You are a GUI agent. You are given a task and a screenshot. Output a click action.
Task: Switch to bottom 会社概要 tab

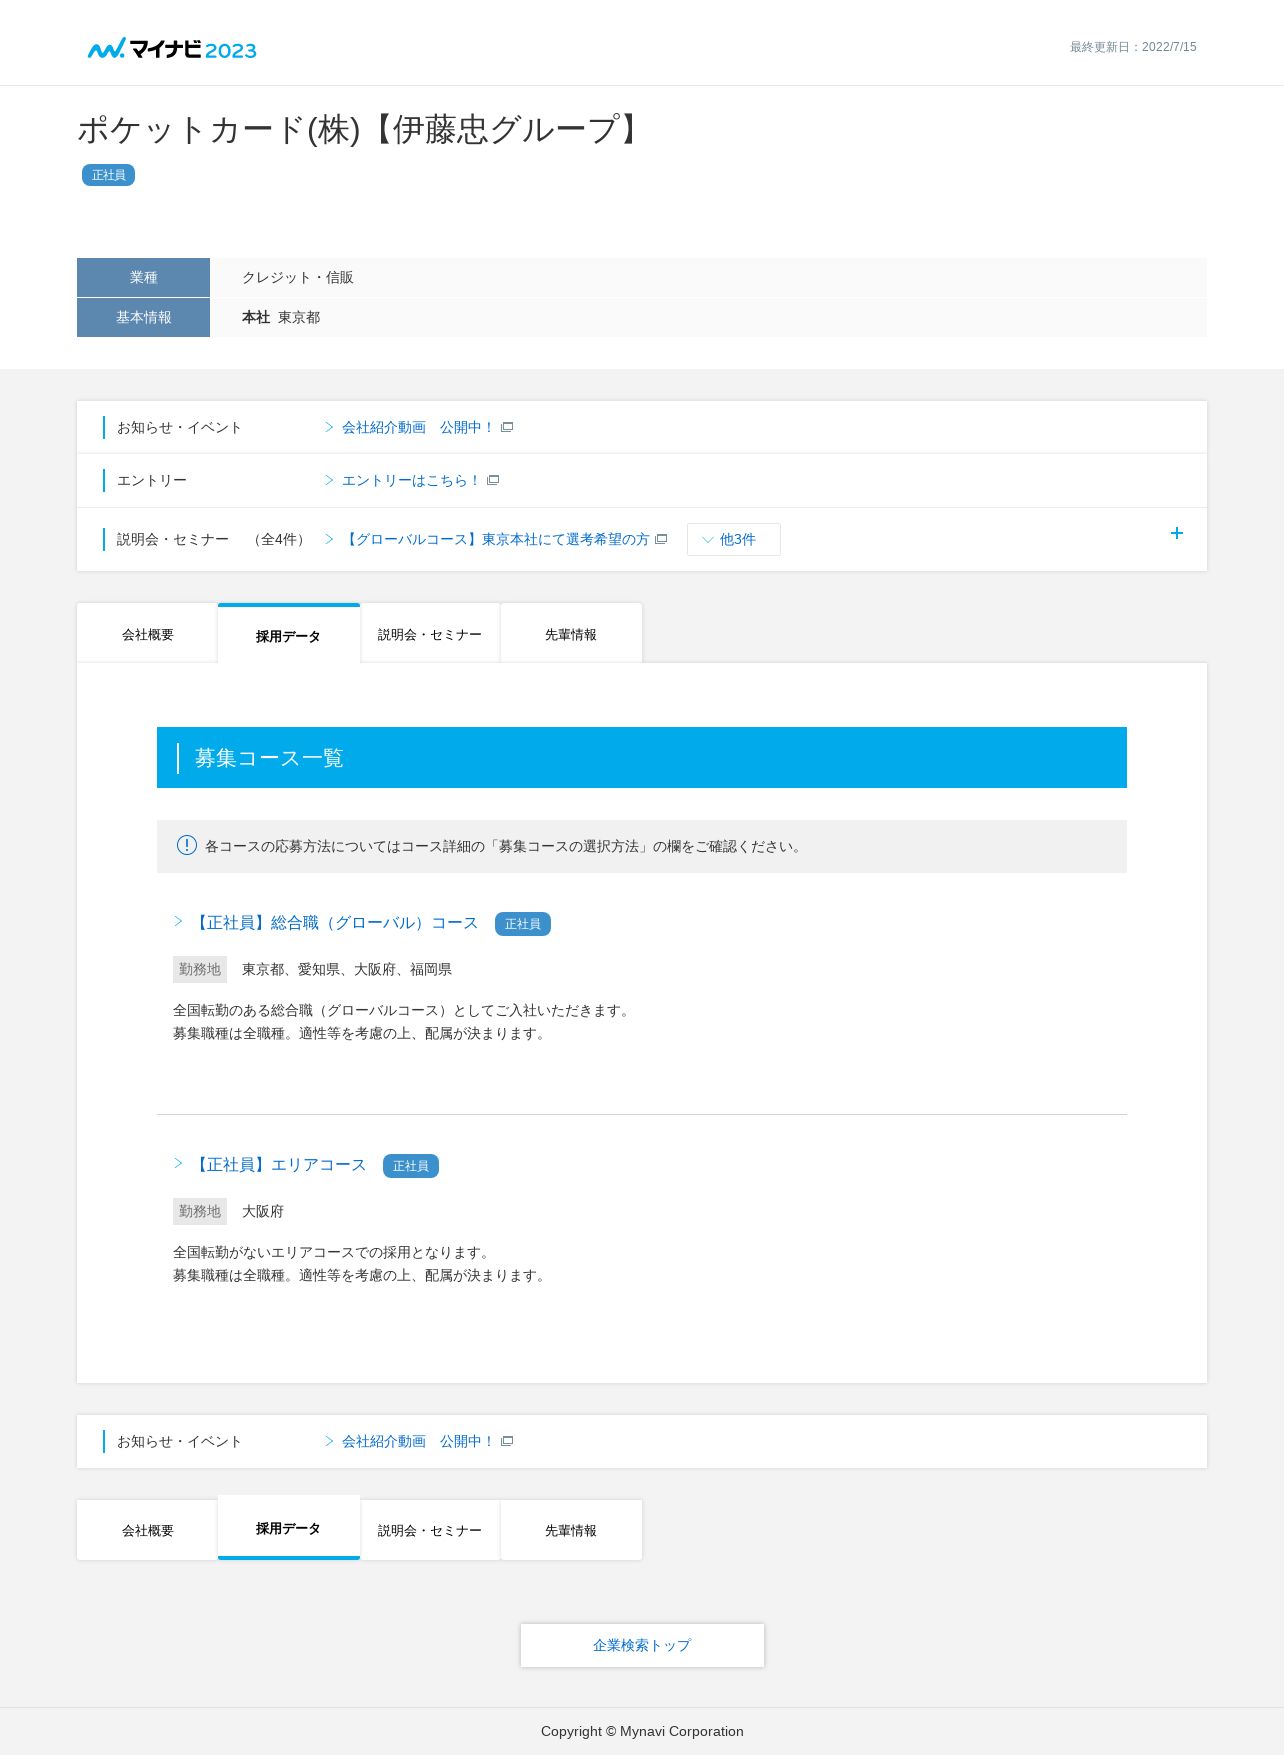click(x=148, y=1530)
